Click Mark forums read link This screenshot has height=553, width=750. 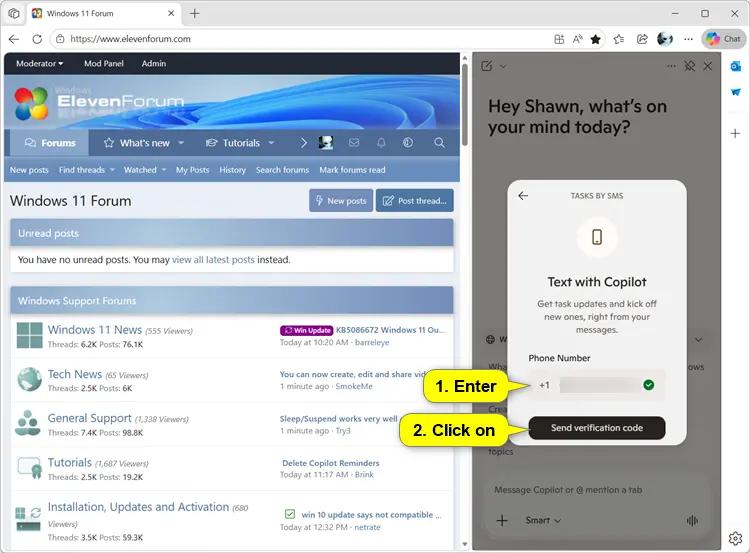pos(352,170)
